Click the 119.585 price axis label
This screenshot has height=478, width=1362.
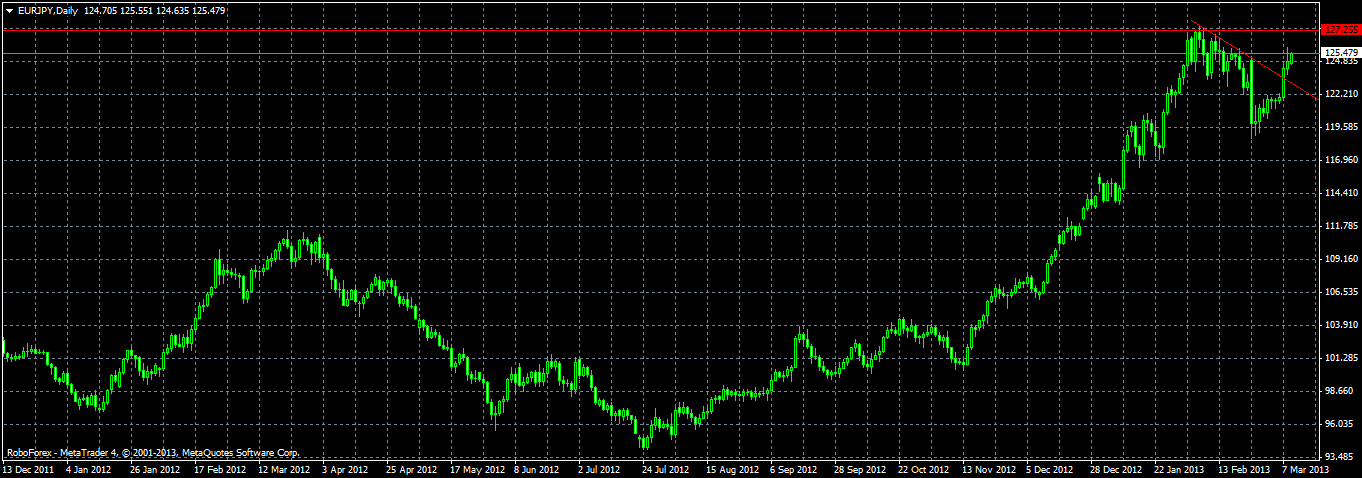coord(1339,127)
